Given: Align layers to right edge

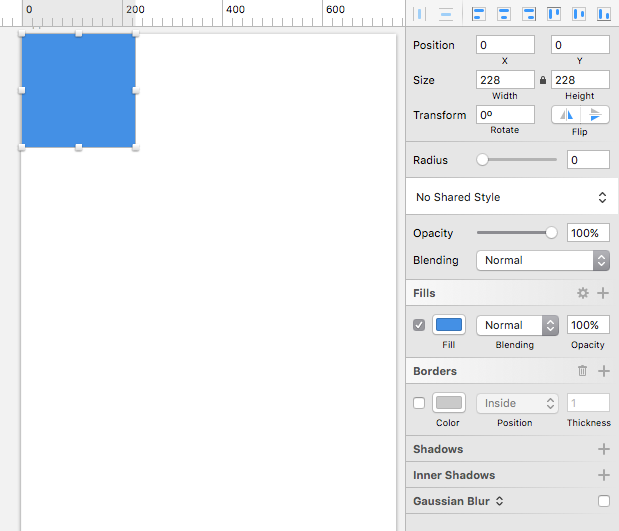Looking at the screenshot, I should (x=529, y=14).
